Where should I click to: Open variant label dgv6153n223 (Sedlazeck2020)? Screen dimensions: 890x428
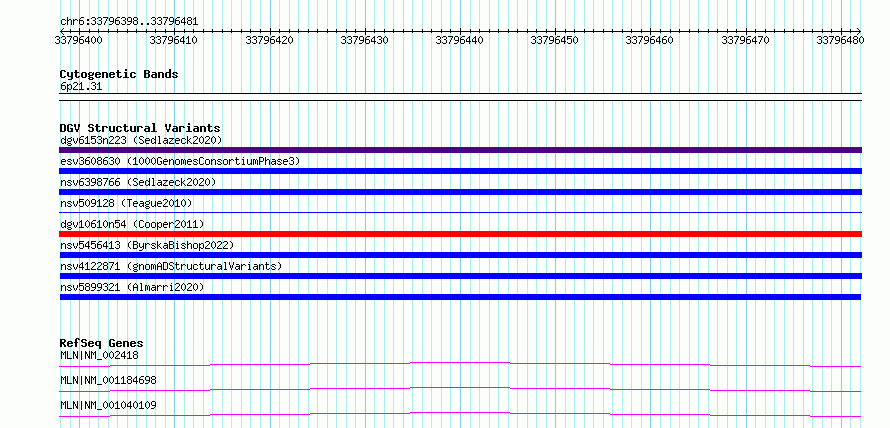coord(141,140)
